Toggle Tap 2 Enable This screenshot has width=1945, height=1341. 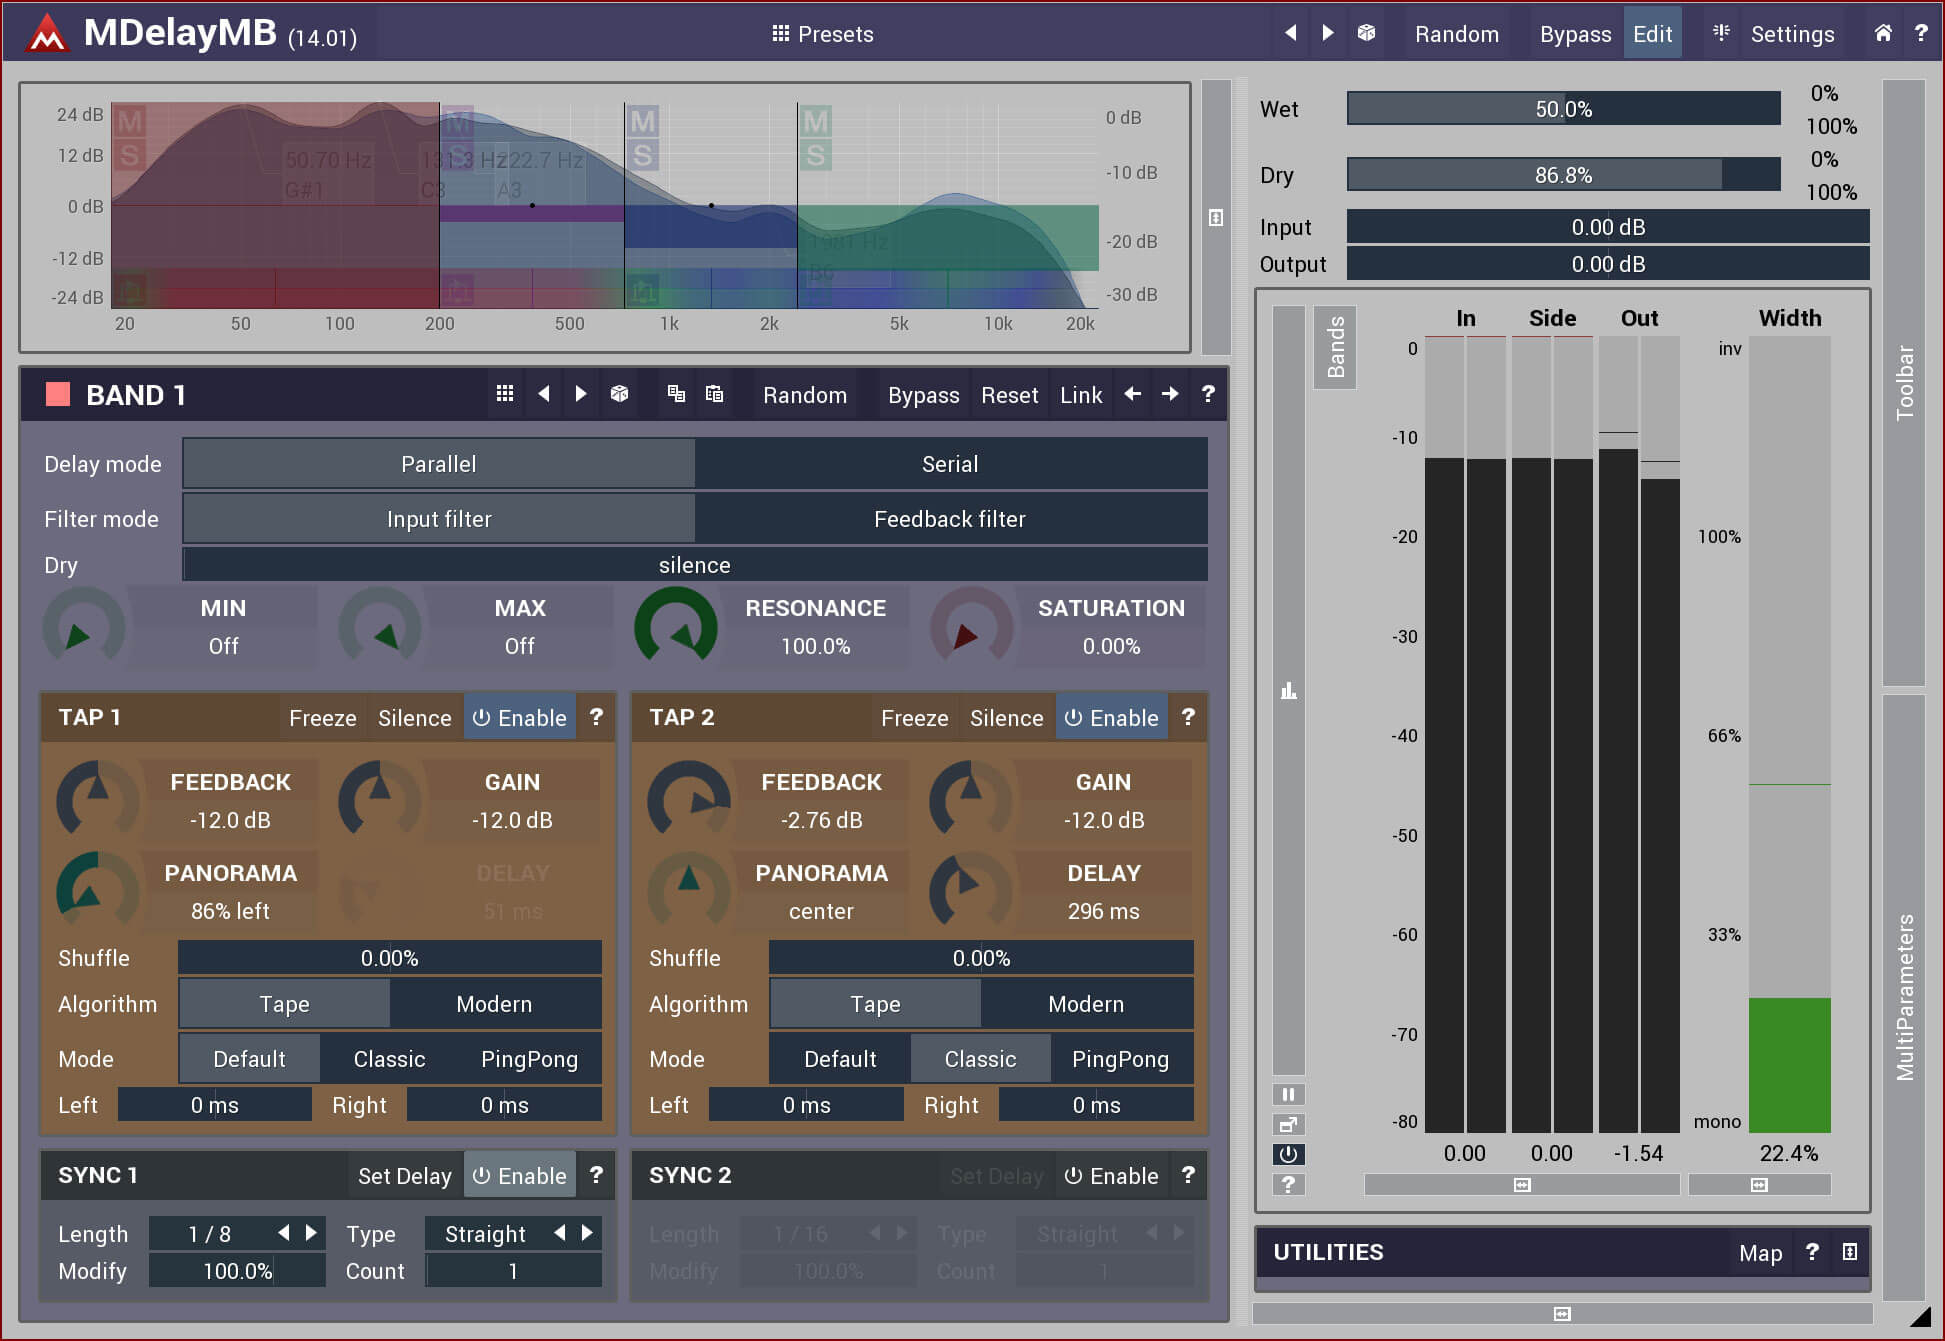click(x=1111, y=718)
